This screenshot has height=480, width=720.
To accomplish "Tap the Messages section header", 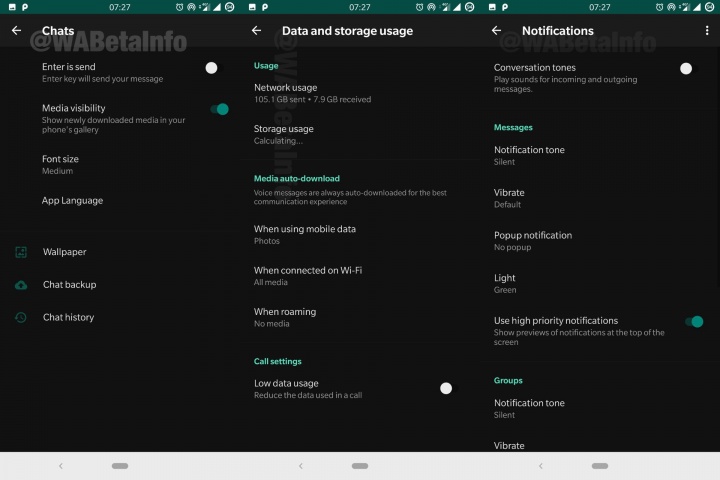I will coord(513,128).
